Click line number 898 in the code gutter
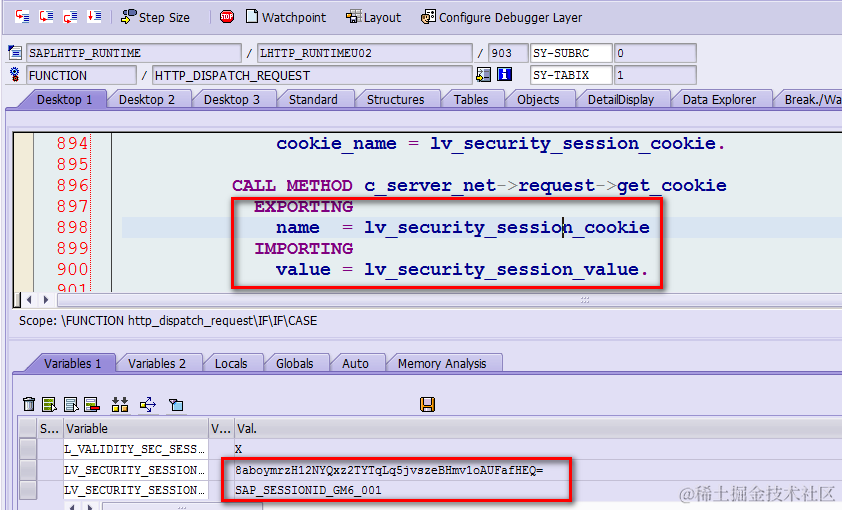This screenshot has height=510, width=842. (72, 227)
